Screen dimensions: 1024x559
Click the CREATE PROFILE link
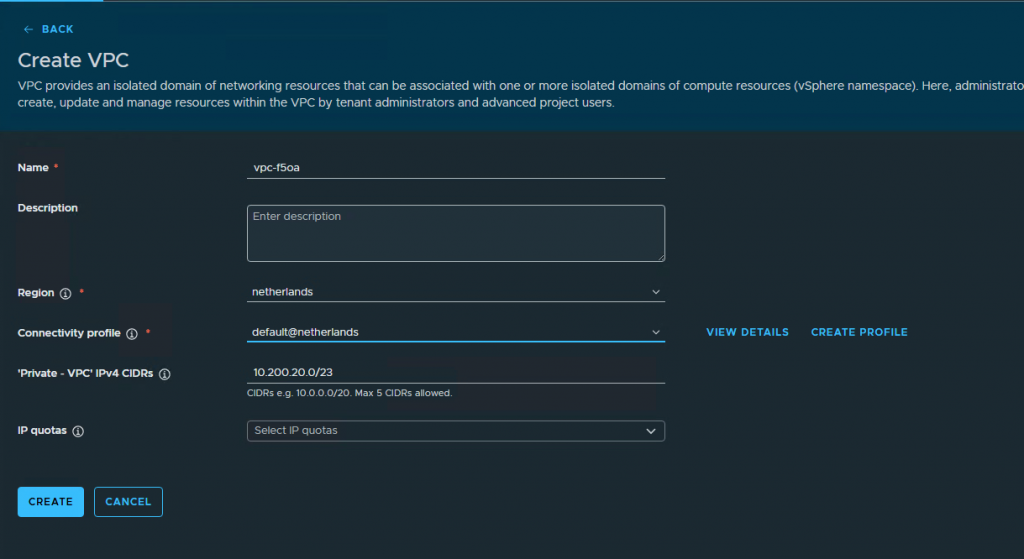859,332
